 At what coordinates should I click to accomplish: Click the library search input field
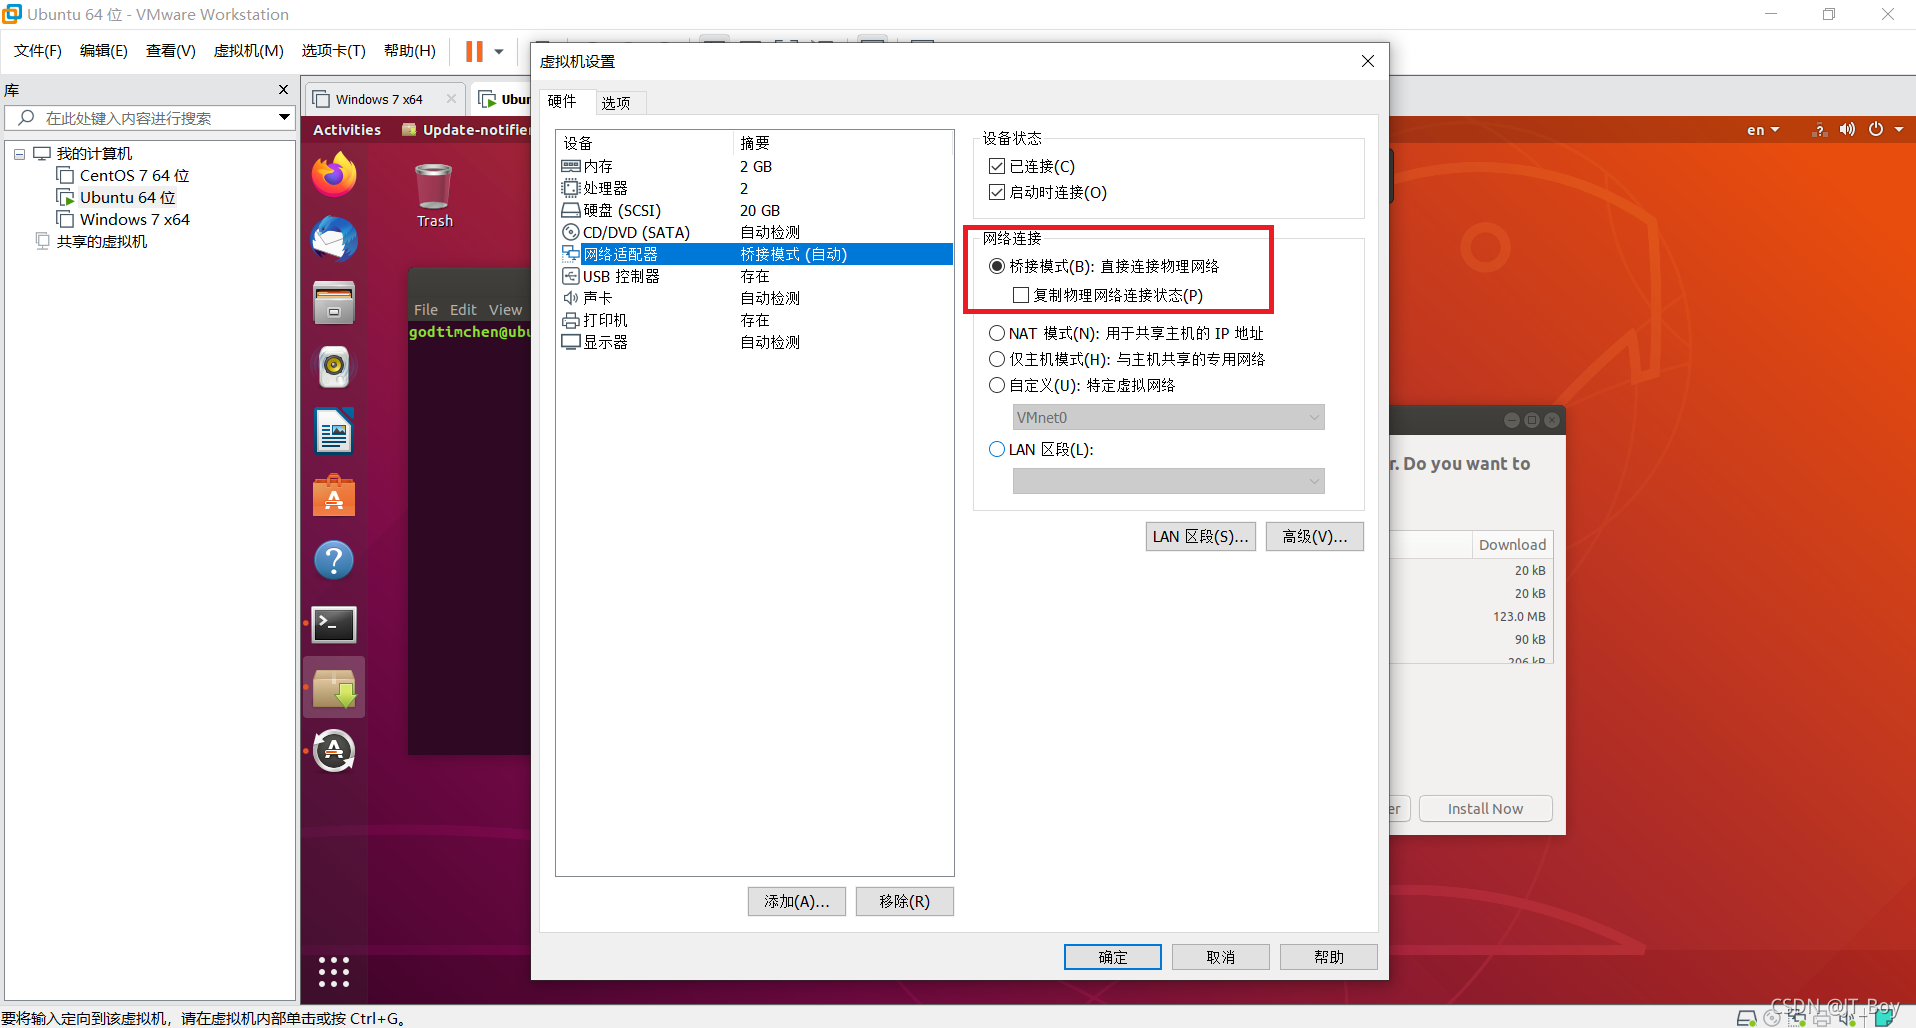[x=150, y=118]
